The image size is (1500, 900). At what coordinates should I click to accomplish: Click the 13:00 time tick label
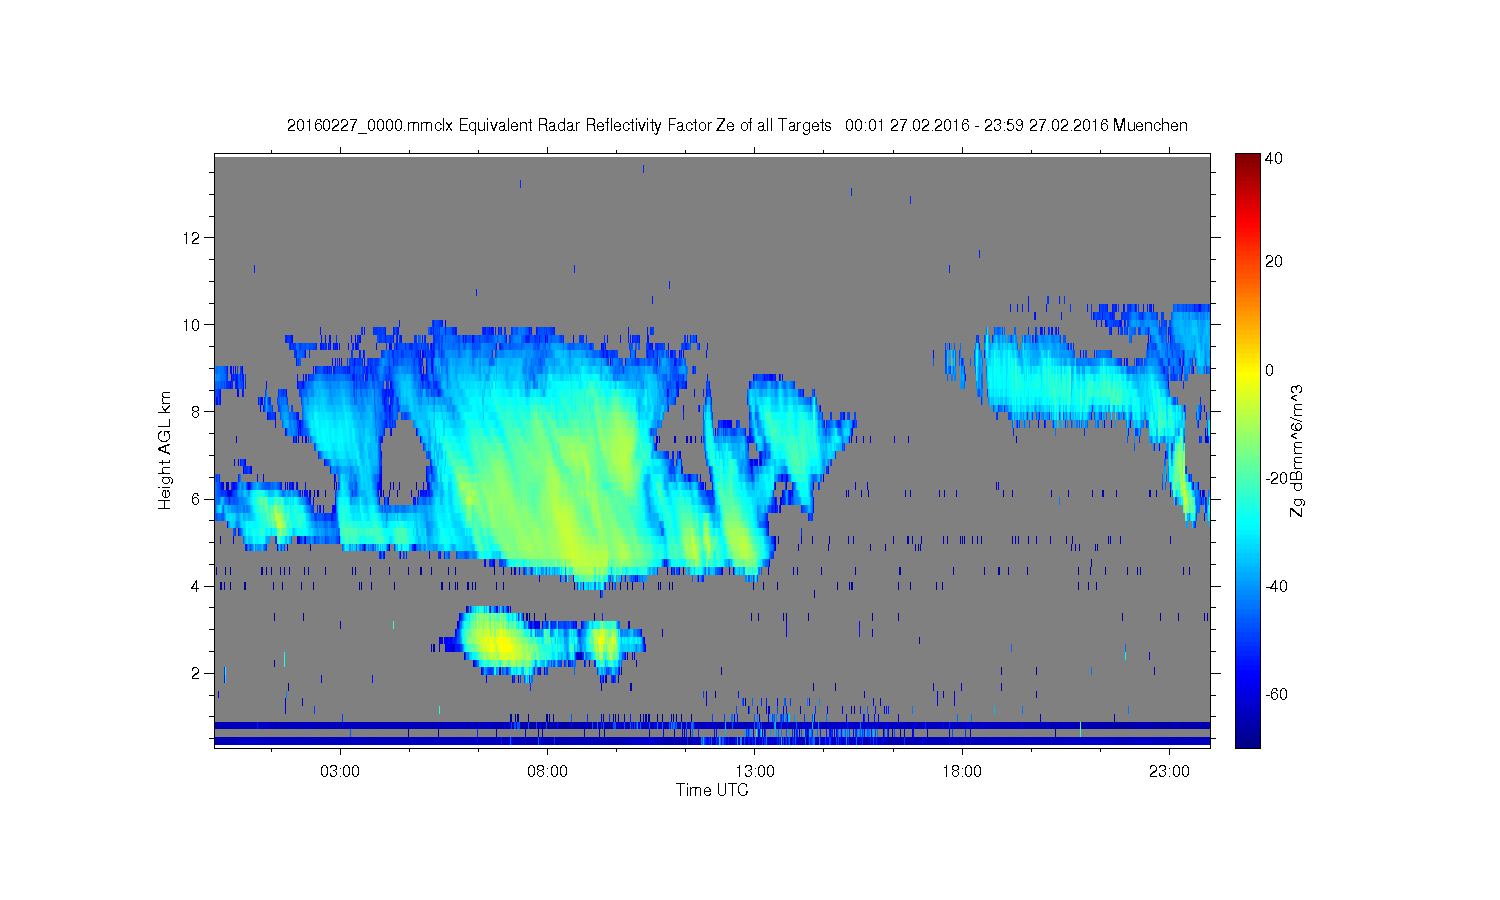pyautogui.click(x=755, y=772)
